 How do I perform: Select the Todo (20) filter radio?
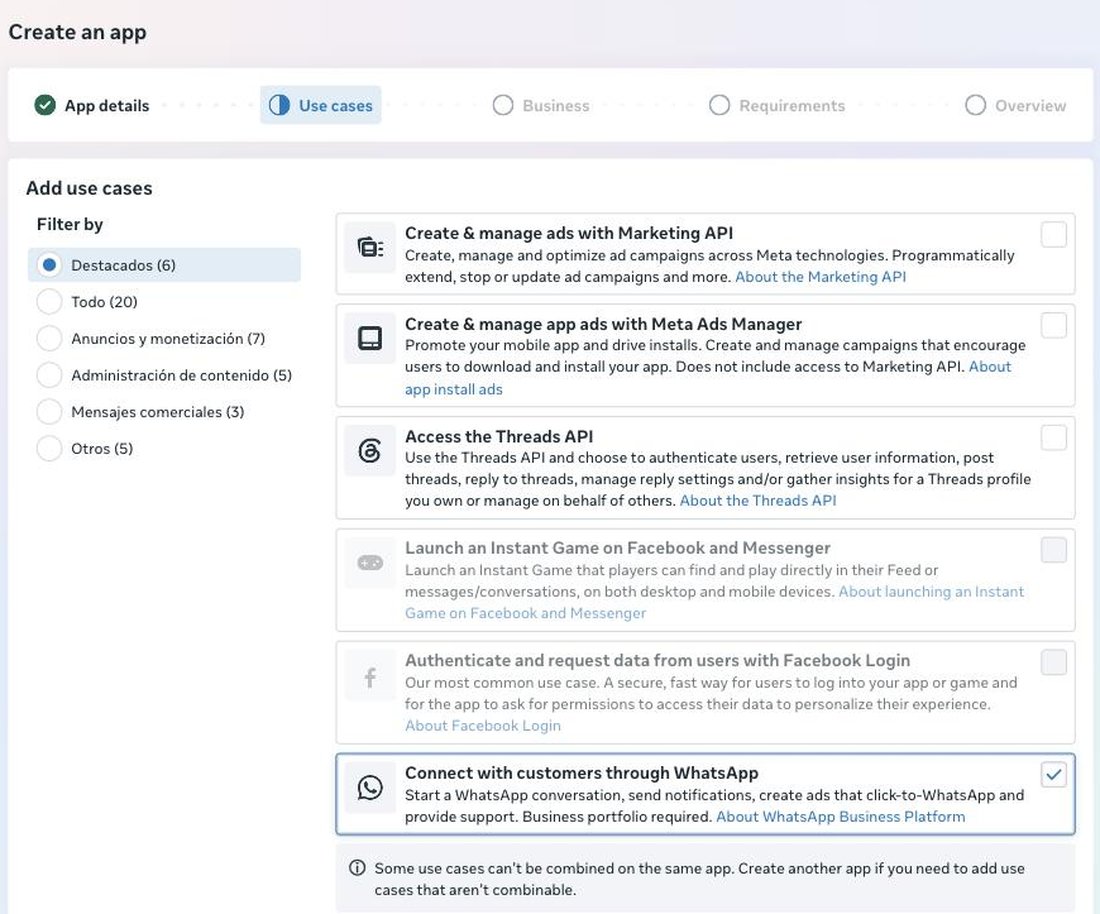(x=49, y=302)
